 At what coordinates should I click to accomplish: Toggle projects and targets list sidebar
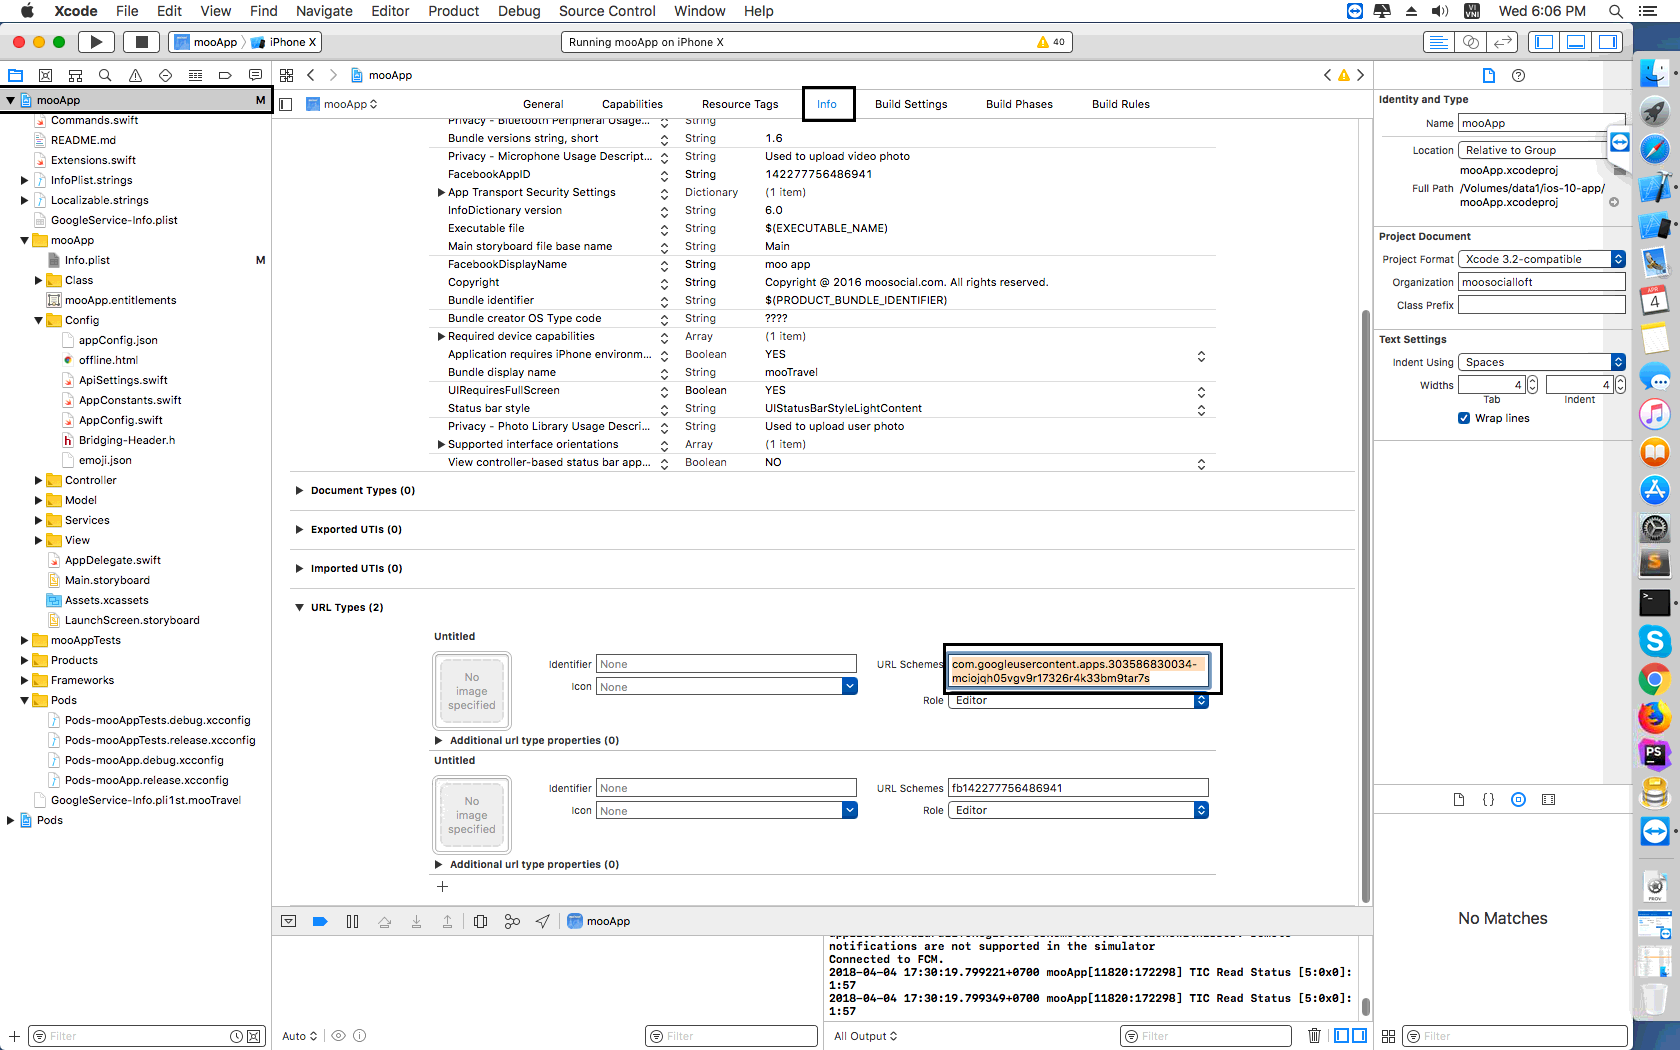pos(286,104)
